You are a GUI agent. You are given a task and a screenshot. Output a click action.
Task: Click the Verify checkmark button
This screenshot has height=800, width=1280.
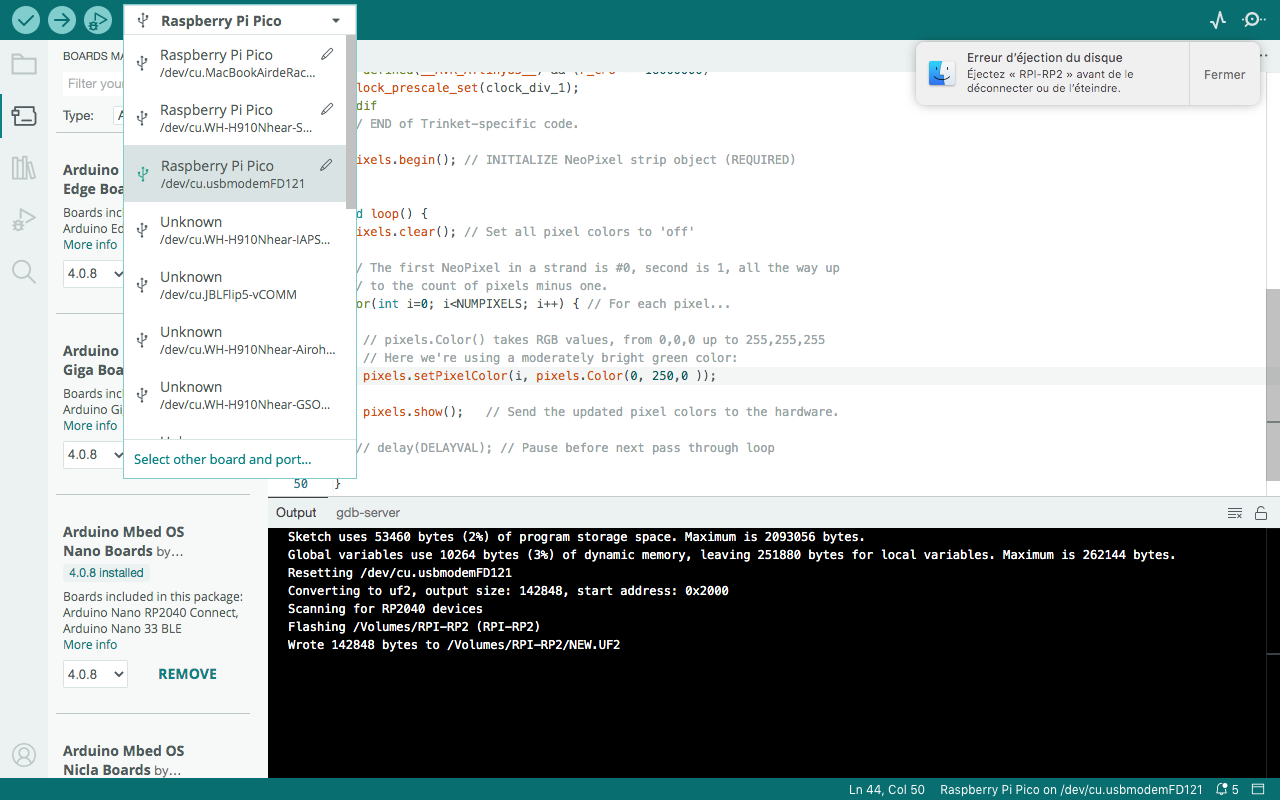pos(27,19)
